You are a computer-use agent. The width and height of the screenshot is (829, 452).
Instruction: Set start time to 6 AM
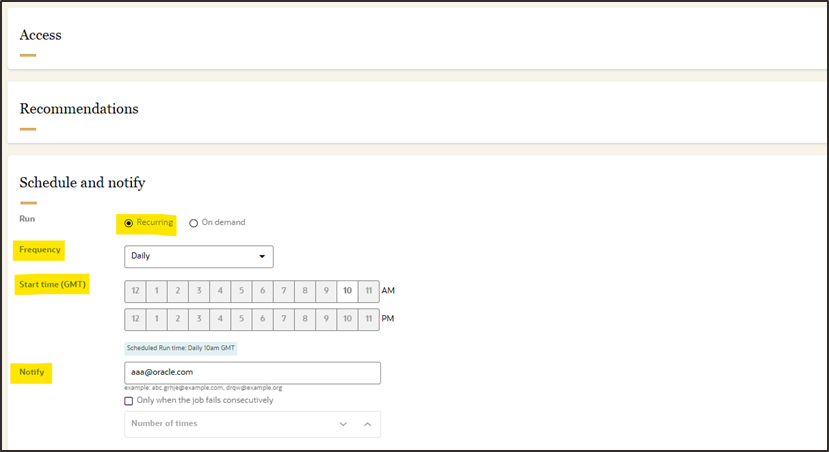tap(262, 291)
